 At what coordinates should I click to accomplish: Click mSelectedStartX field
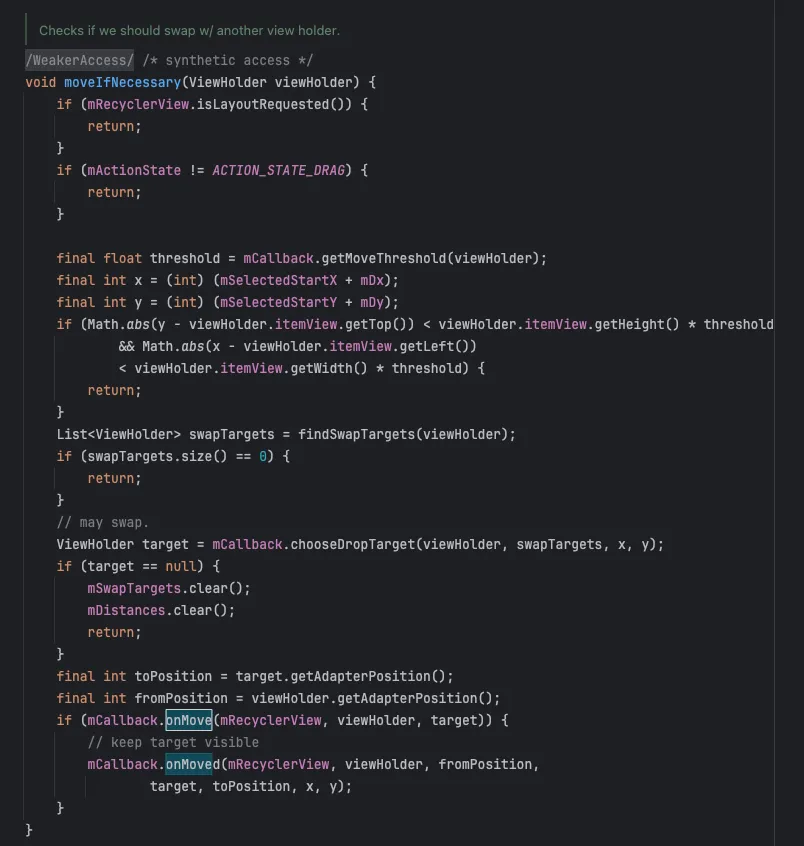[278, 281]
